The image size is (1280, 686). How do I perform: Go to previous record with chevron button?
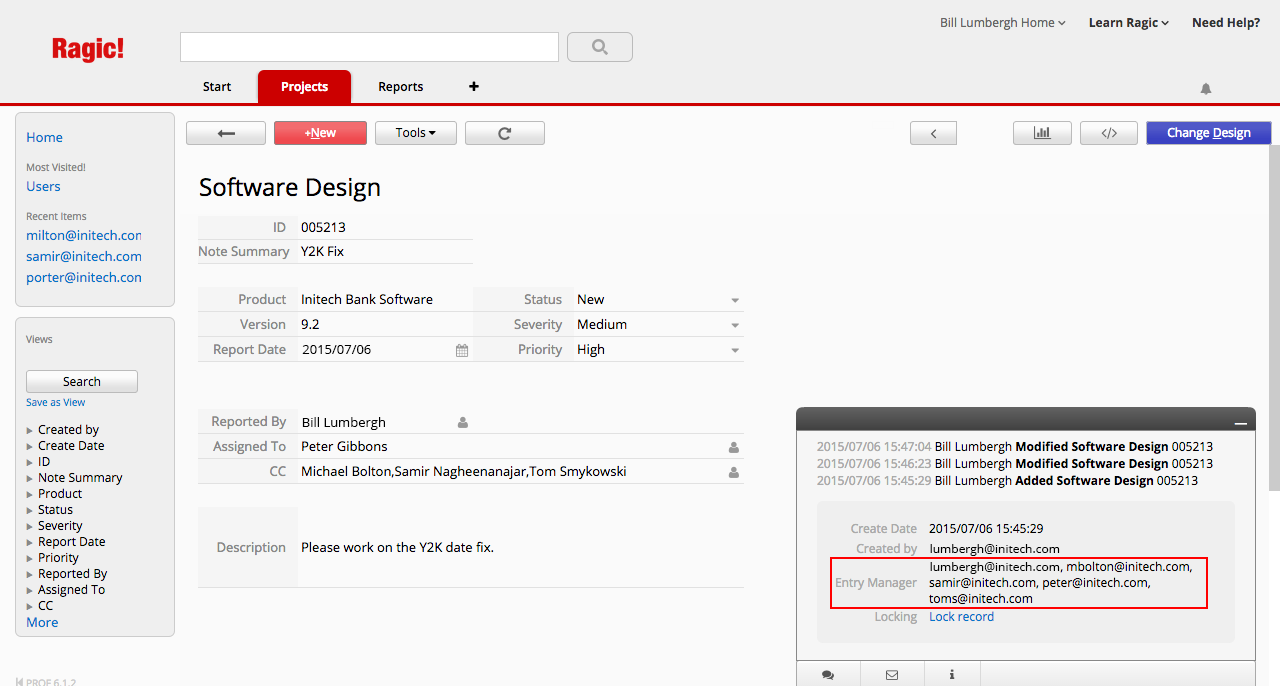click(933, 133)
